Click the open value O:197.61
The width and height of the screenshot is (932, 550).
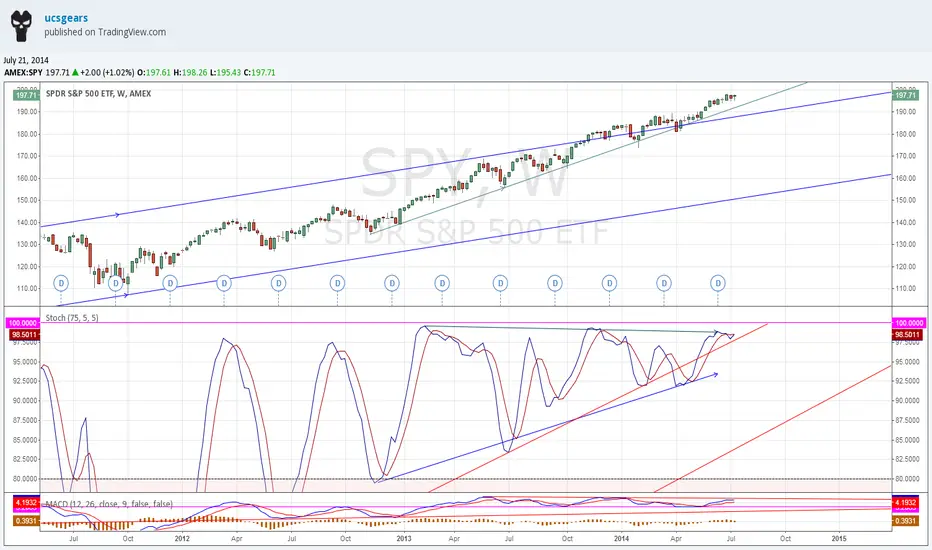154,73
